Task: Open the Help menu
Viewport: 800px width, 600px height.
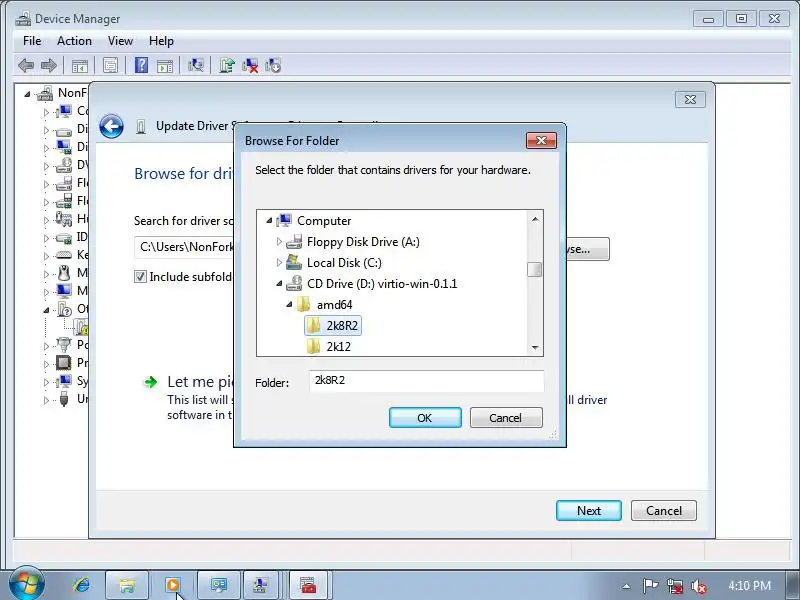Action: pyautogui.click(x=161, y=41)
